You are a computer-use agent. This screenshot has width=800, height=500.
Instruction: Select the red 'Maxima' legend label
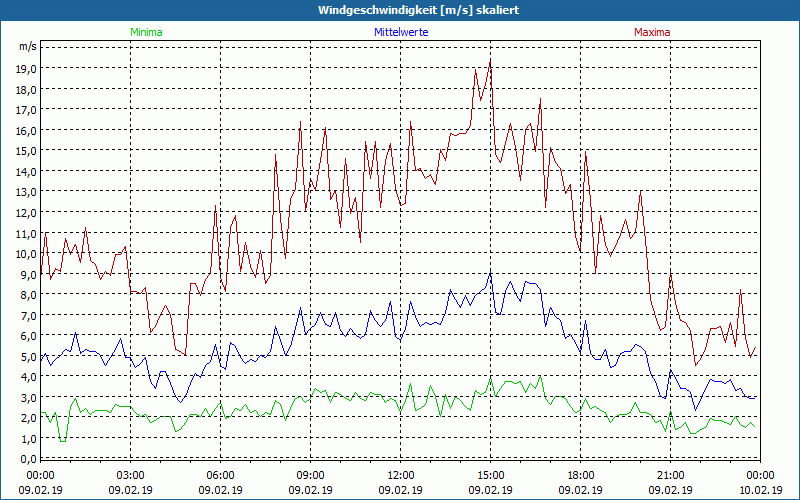point(652,32)
